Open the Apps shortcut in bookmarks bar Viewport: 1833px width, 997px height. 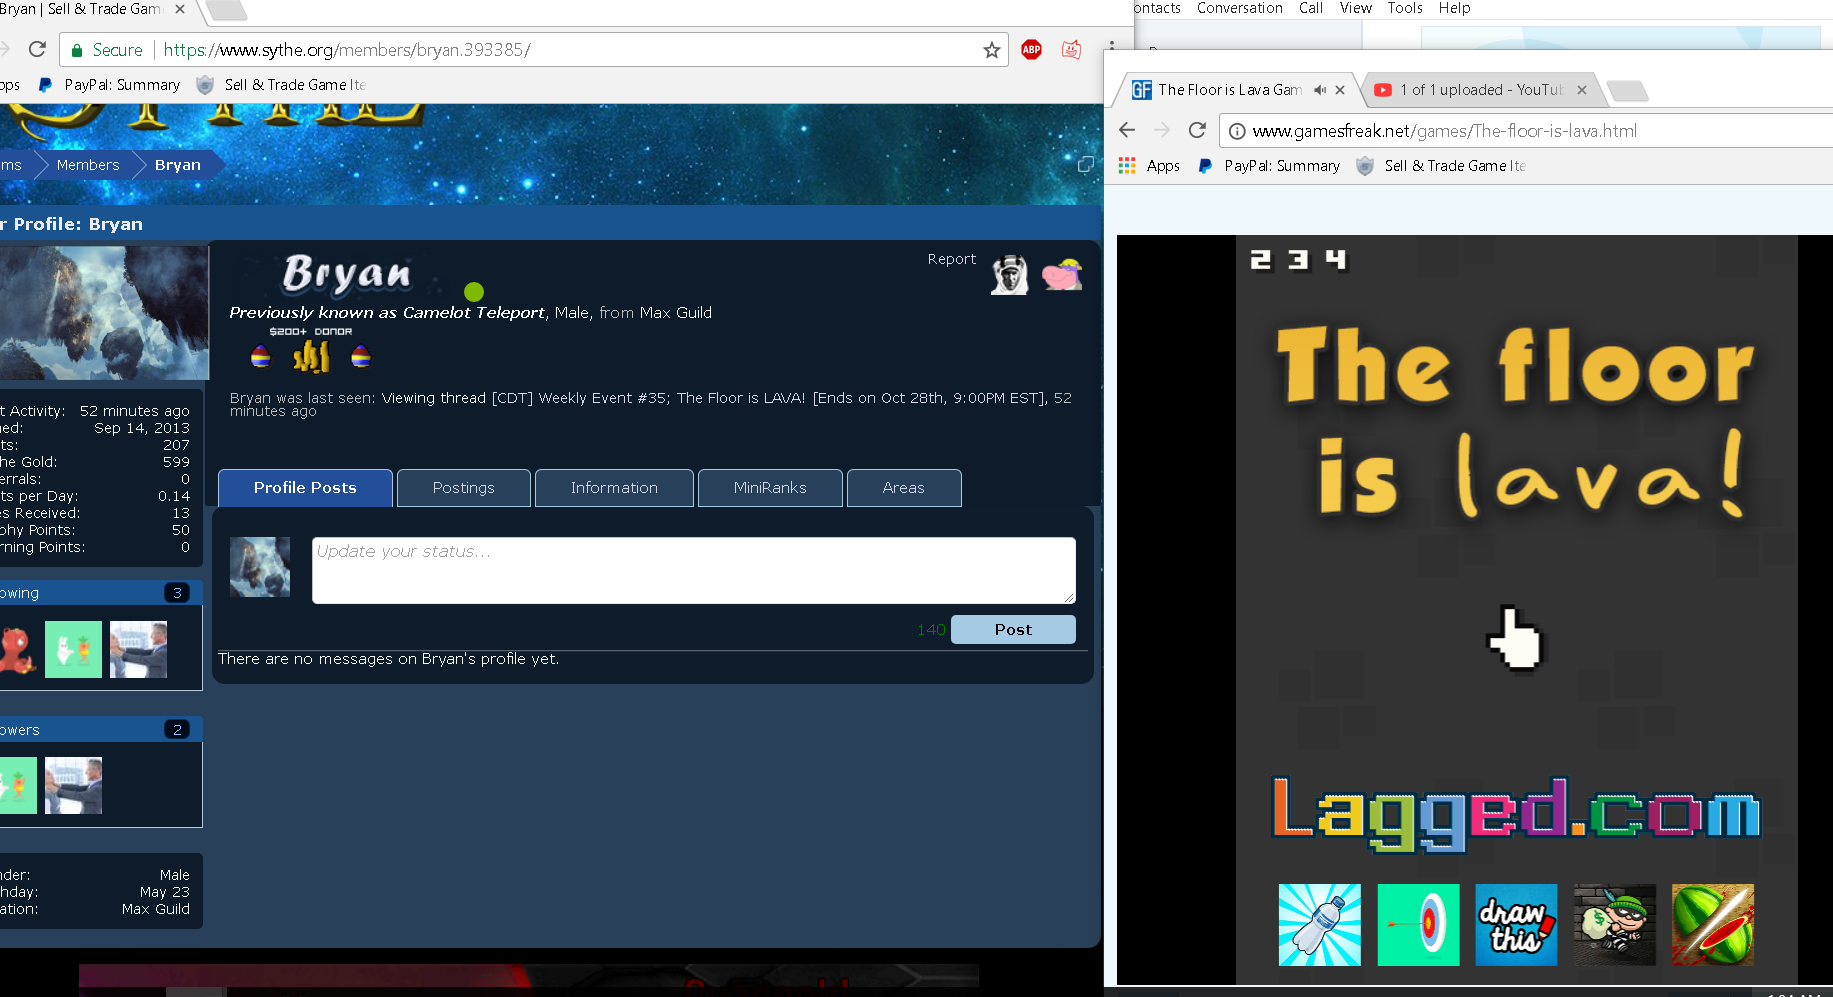(x=1150, y=166)
